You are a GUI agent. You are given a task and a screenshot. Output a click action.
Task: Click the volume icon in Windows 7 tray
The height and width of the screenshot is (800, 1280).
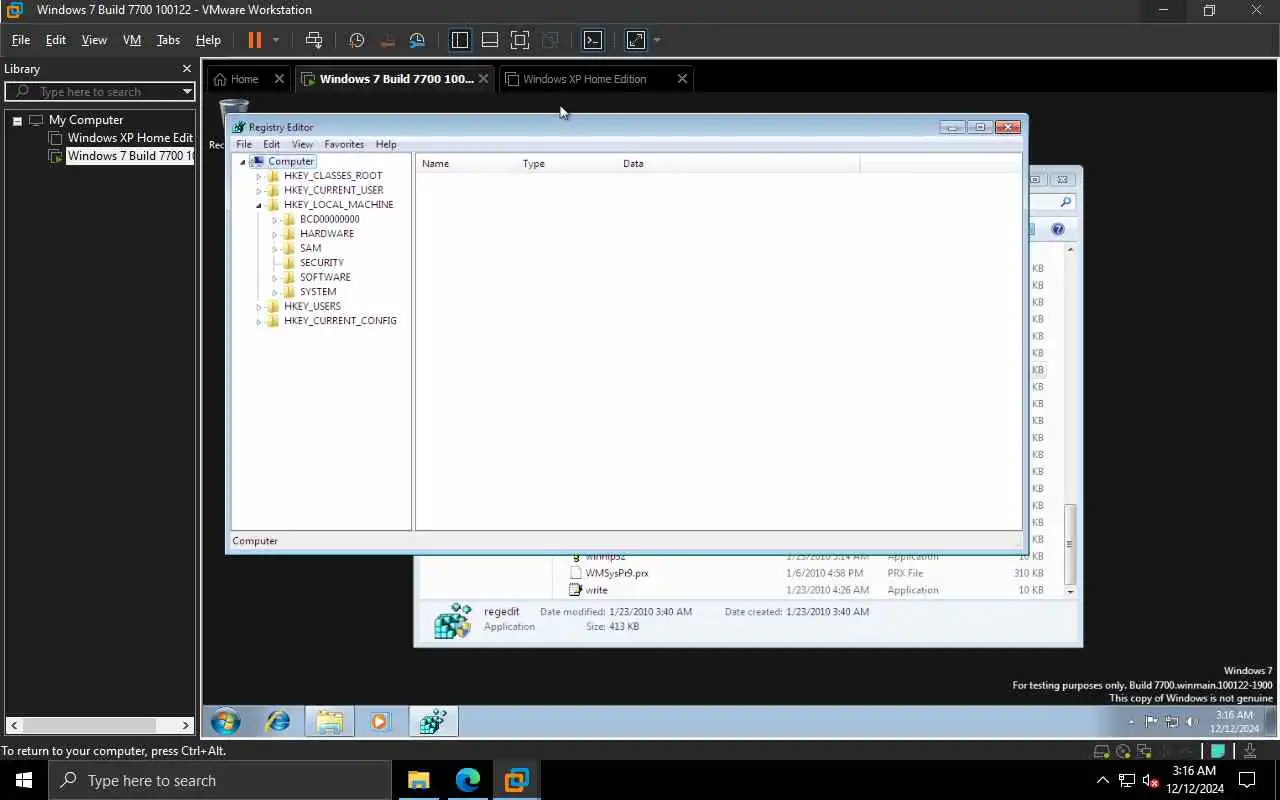click(x=1191, y=721)
